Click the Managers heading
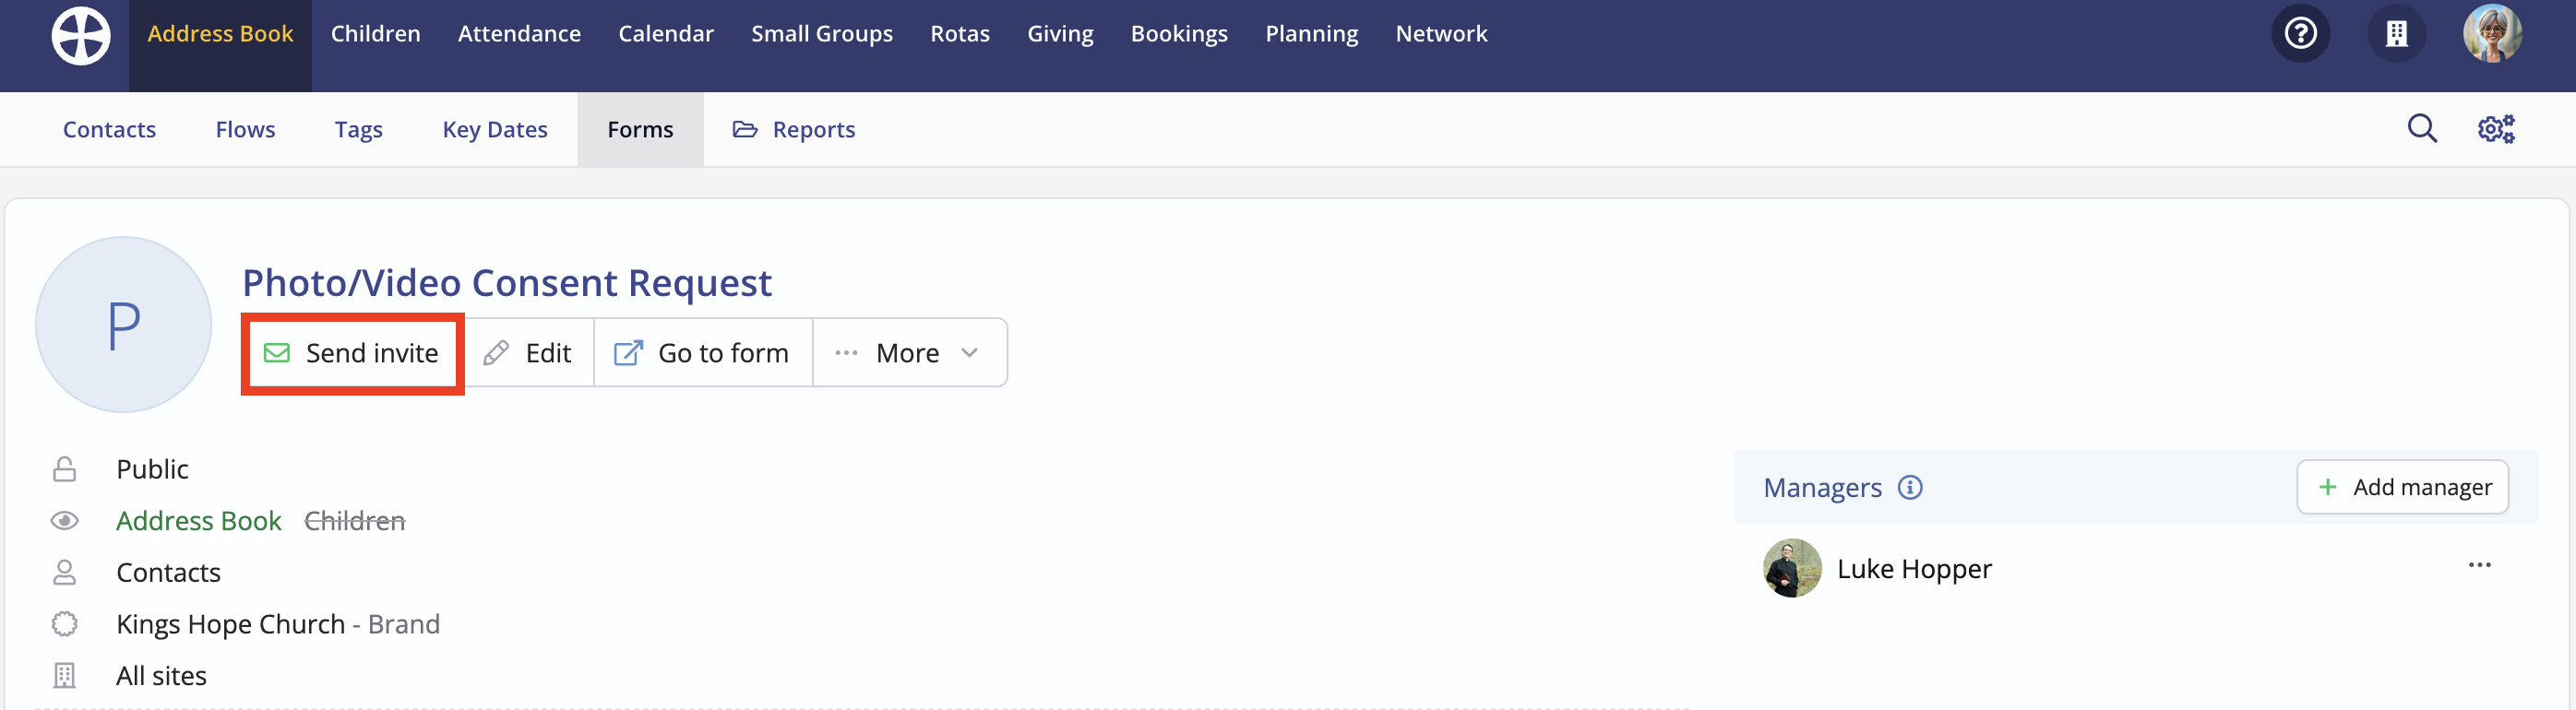The image size is (2576, 710). [1822, 487]
